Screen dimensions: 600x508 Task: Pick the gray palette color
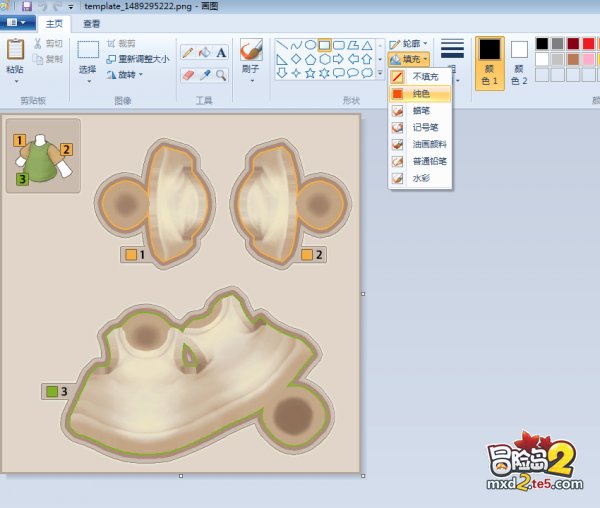coord(558,44)
